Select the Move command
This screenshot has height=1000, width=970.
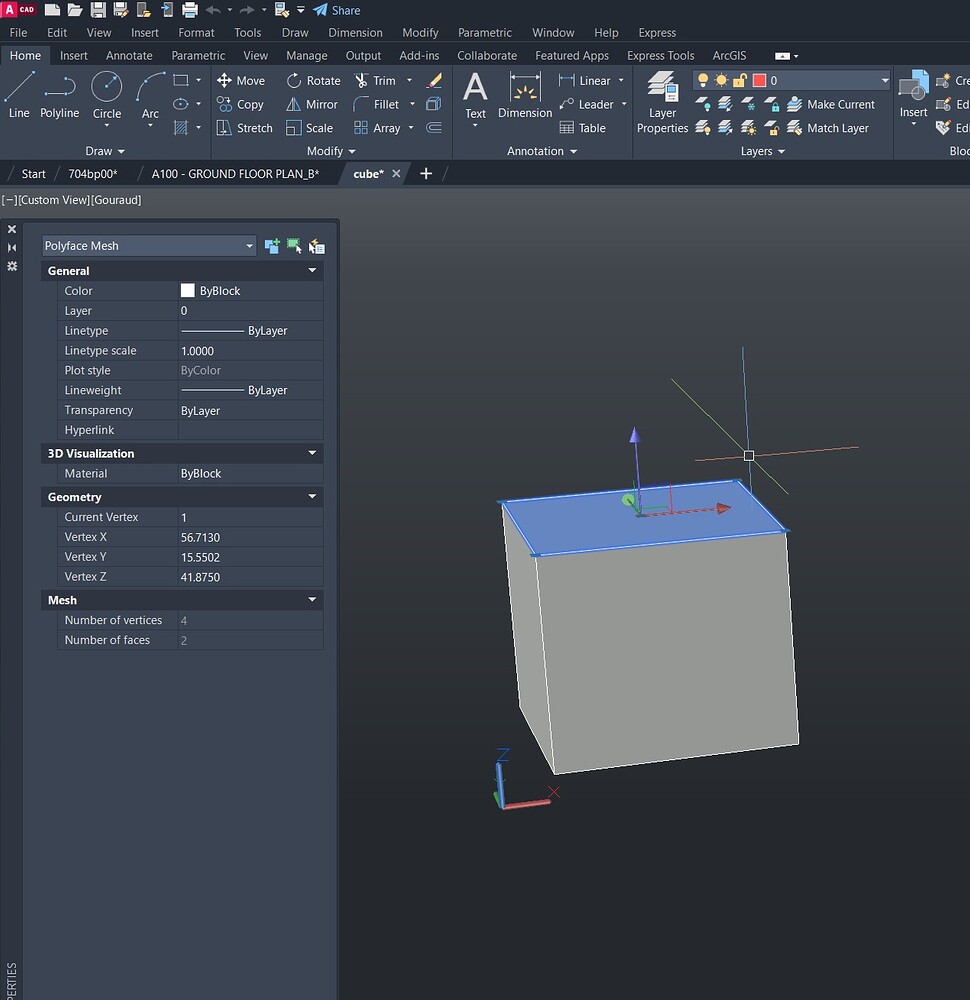(x=241, y=80)
